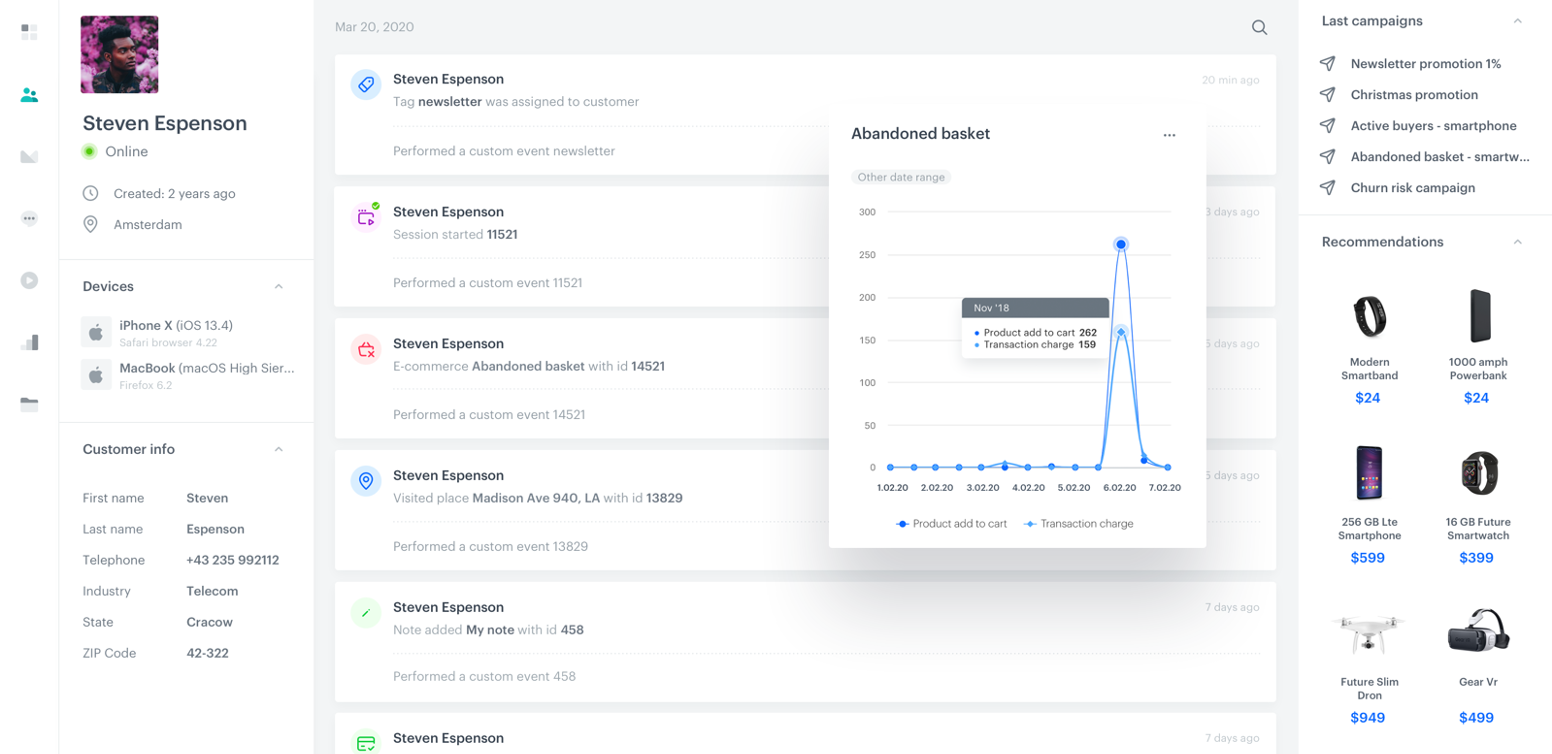Toggle Product add to cart legend series
1552x754 pixels.
coord(951,523)
